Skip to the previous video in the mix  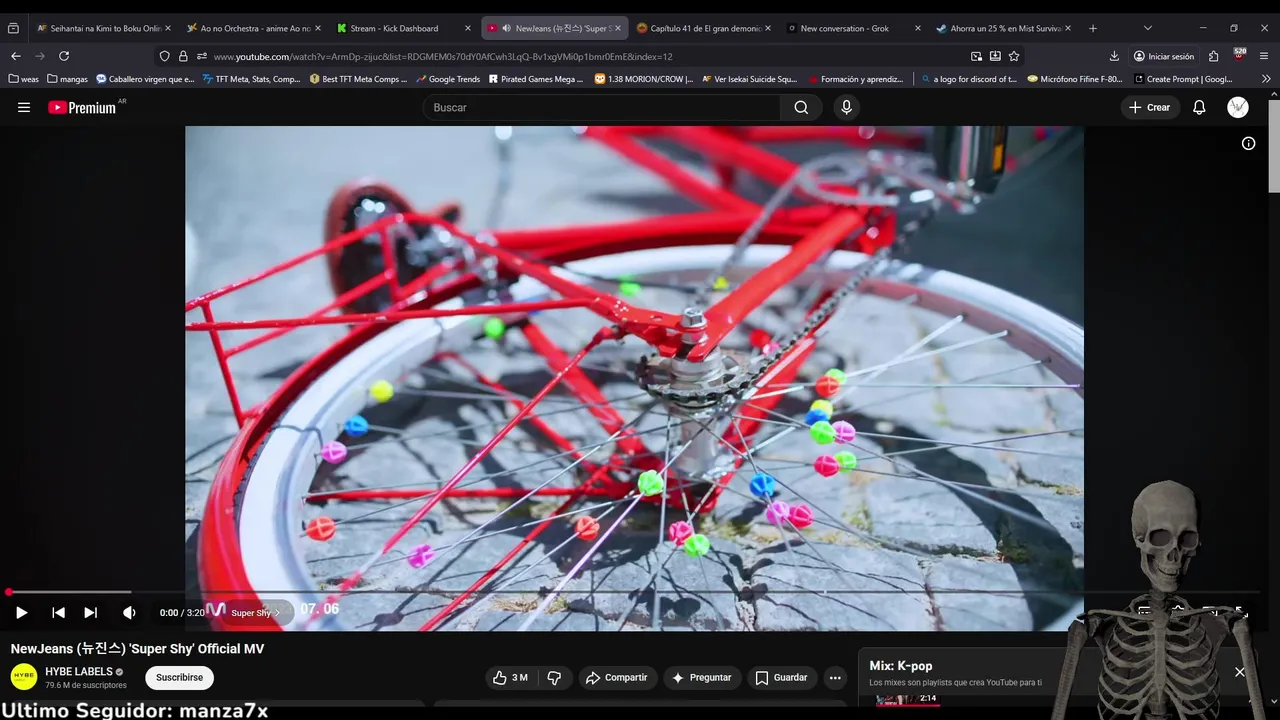tap(58, 612)
